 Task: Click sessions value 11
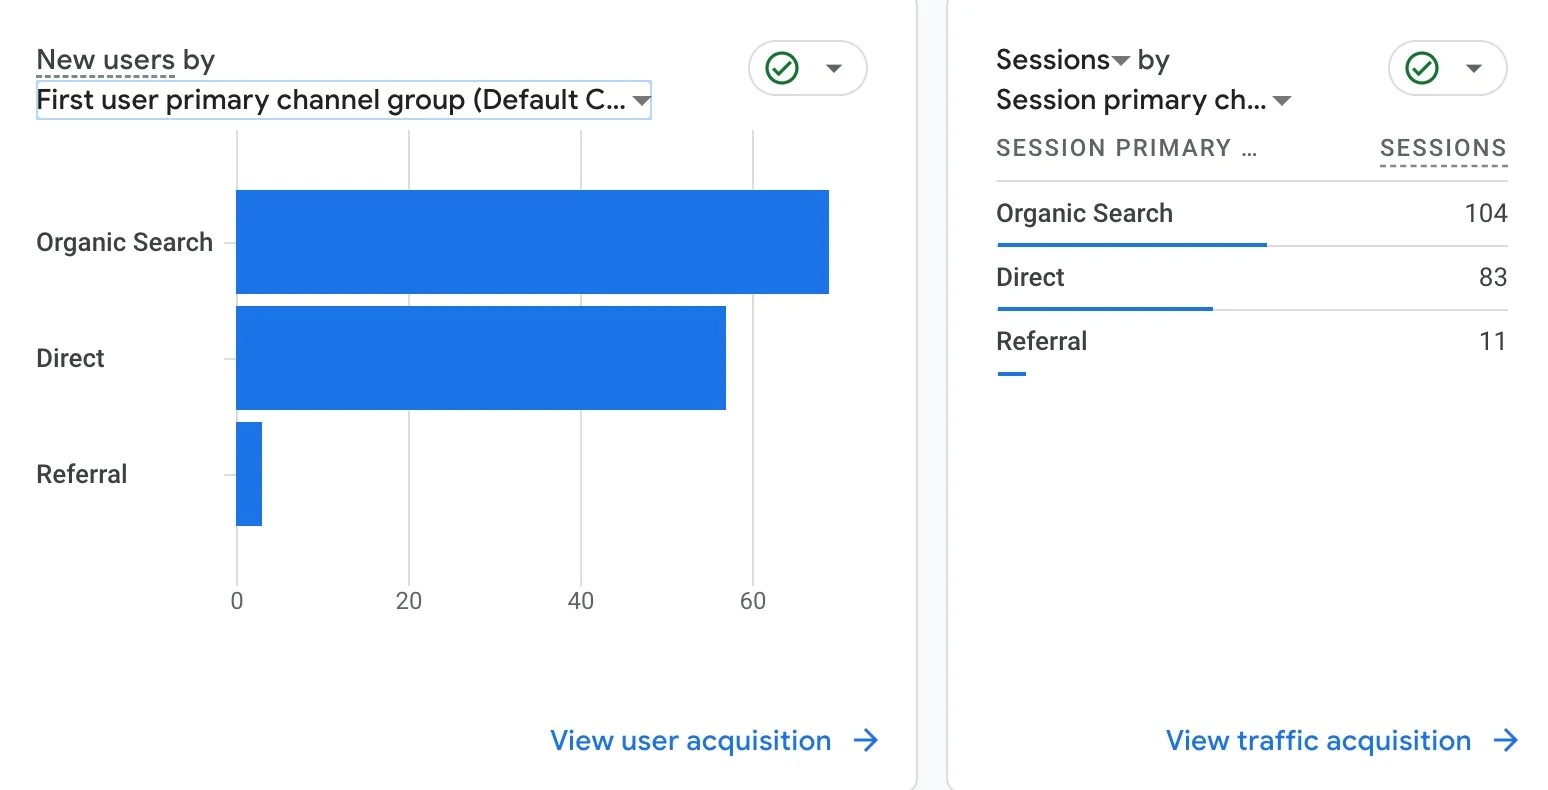coord(1493,341)
